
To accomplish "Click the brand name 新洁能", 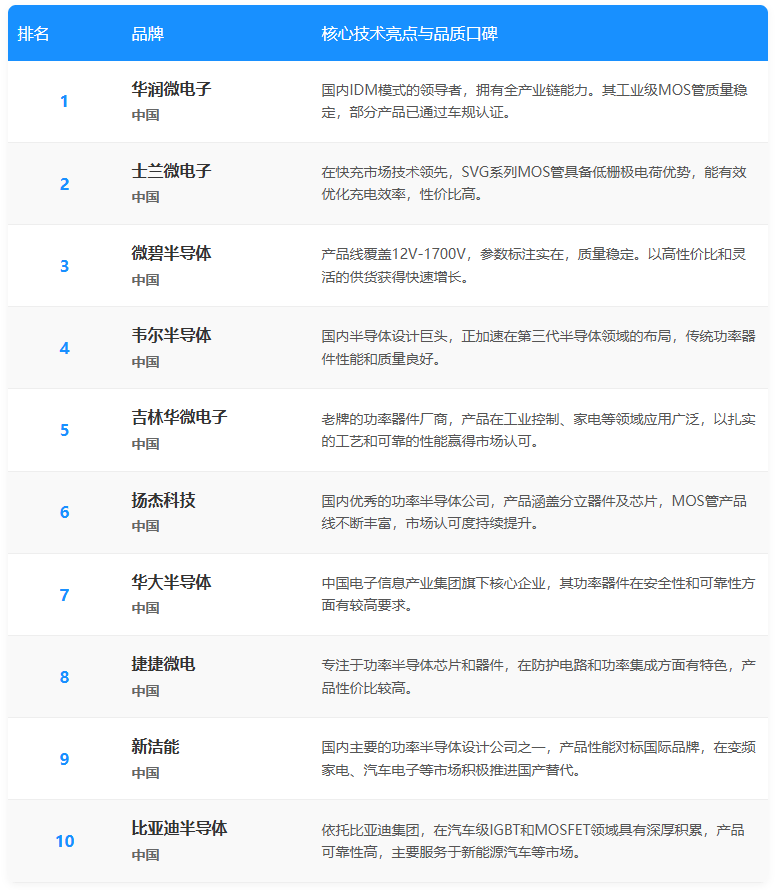I will click(x=155, y=746).
